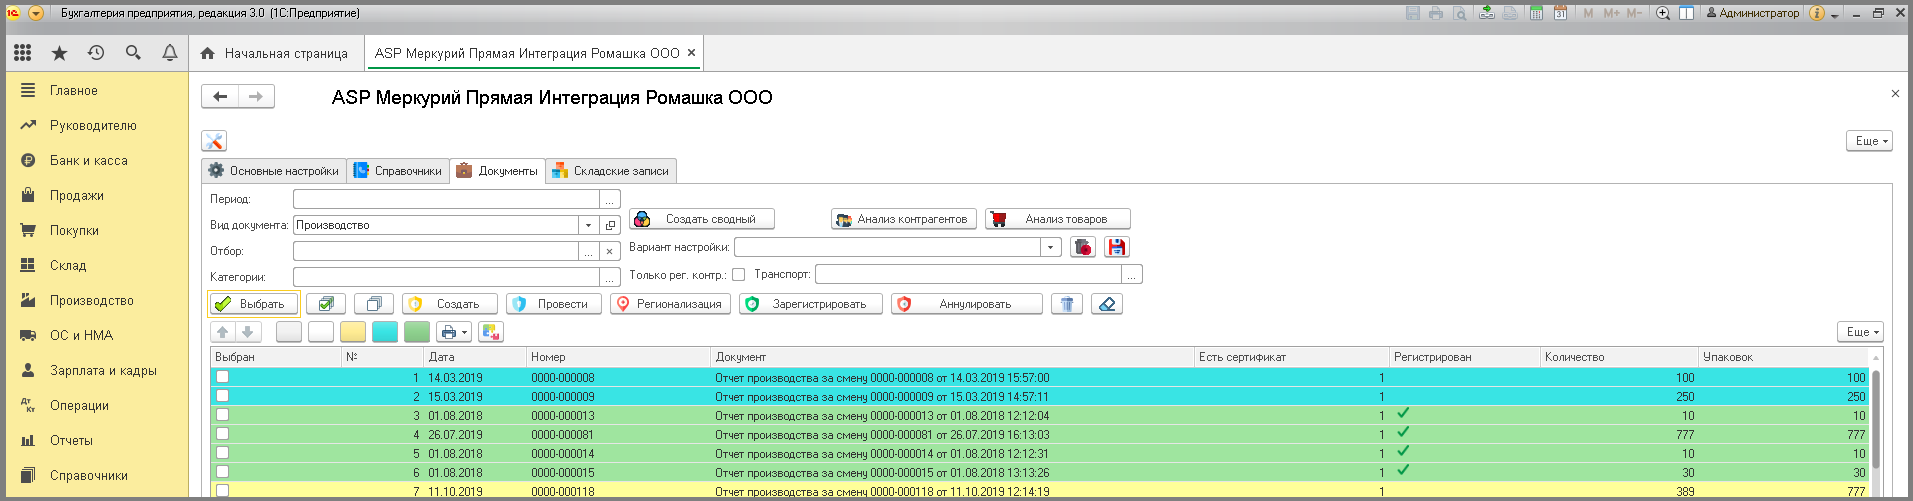Click the Выбрать button

coord(253,304)
